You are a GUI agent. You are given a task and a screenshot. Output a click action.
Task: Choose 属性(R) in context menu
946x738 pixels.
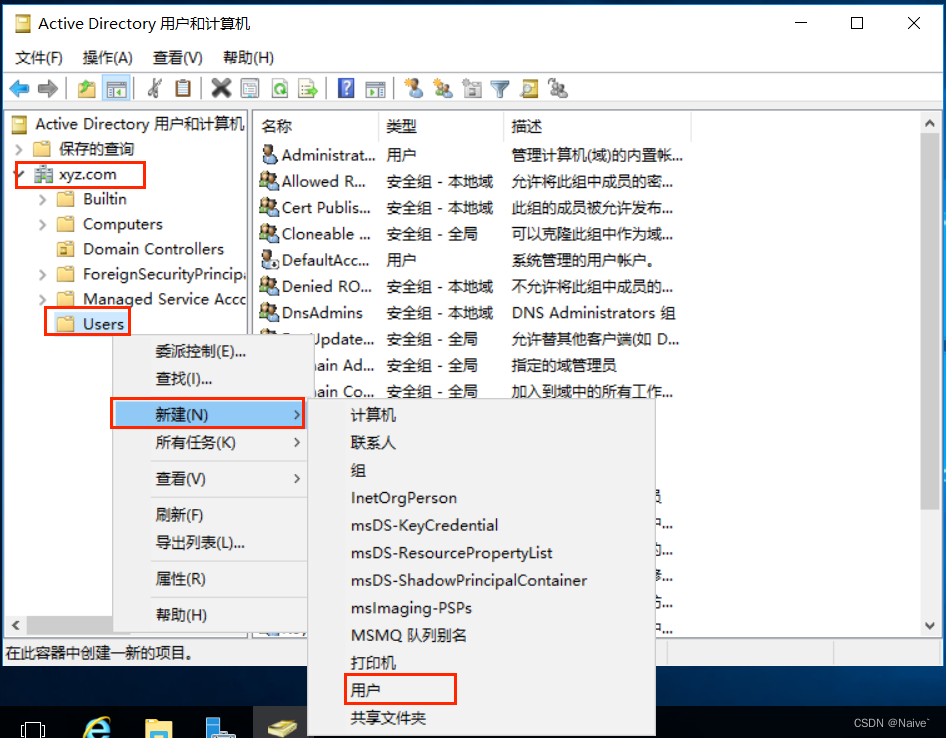(209, 579)
